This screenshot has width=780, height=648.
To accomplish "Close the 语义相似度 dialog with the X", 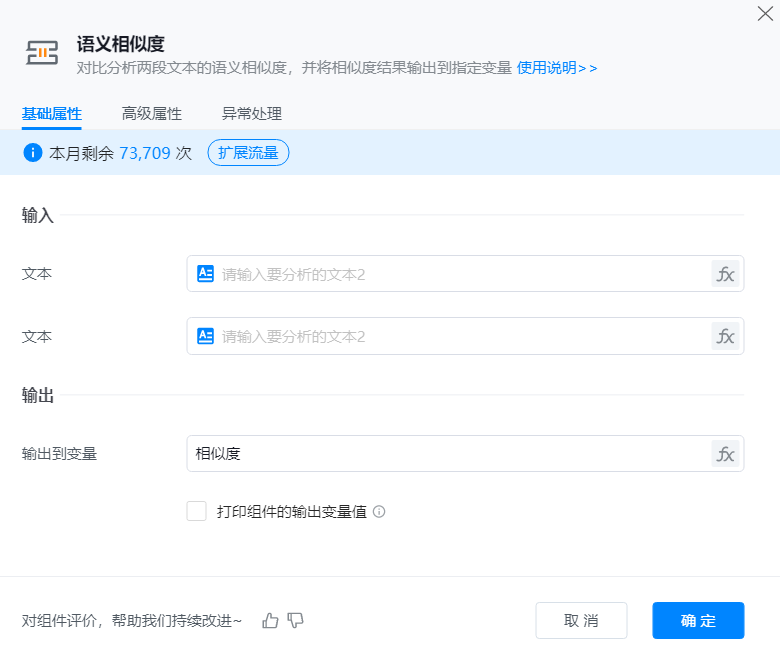I will tap(765, 13).
